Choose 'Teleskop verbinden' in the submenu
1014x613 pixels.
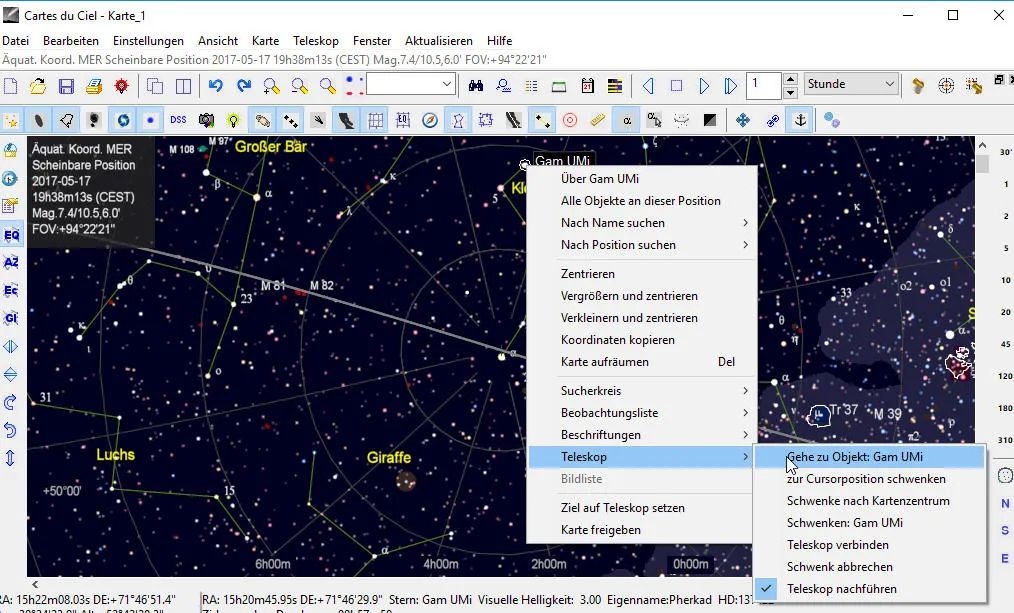pos(837,545)
